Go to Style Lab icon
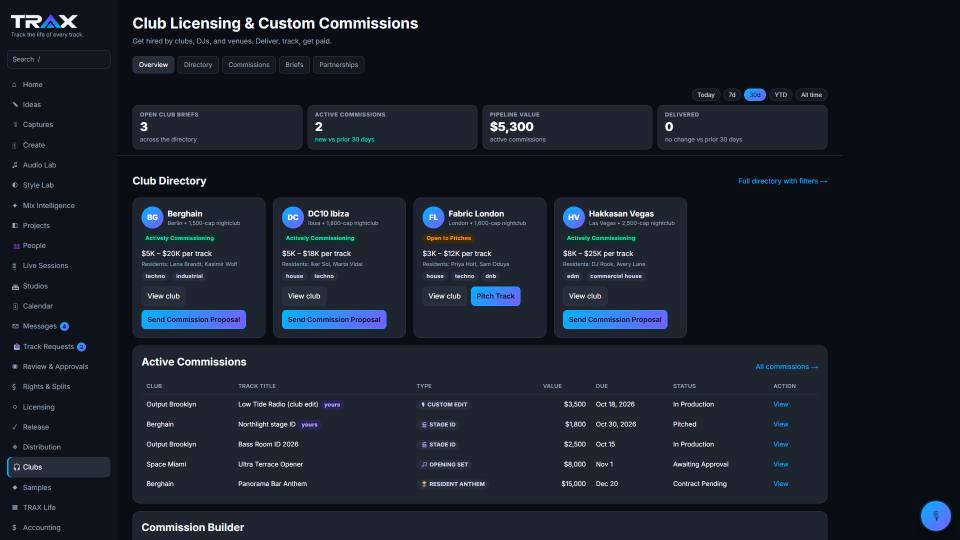960x540 pixels. (x=15, y=185)
